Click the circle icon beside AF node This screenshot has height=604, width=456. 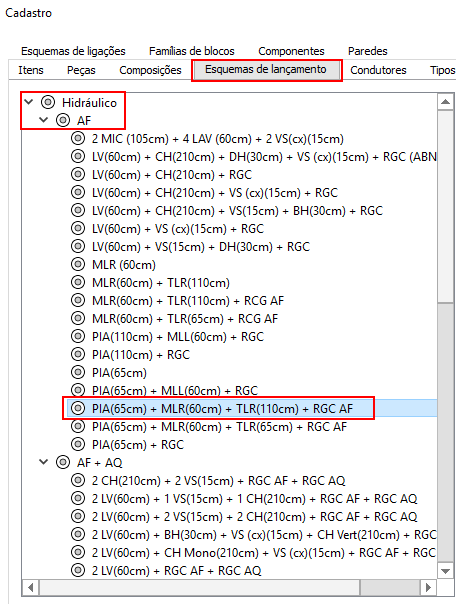[x=63, y=120]
